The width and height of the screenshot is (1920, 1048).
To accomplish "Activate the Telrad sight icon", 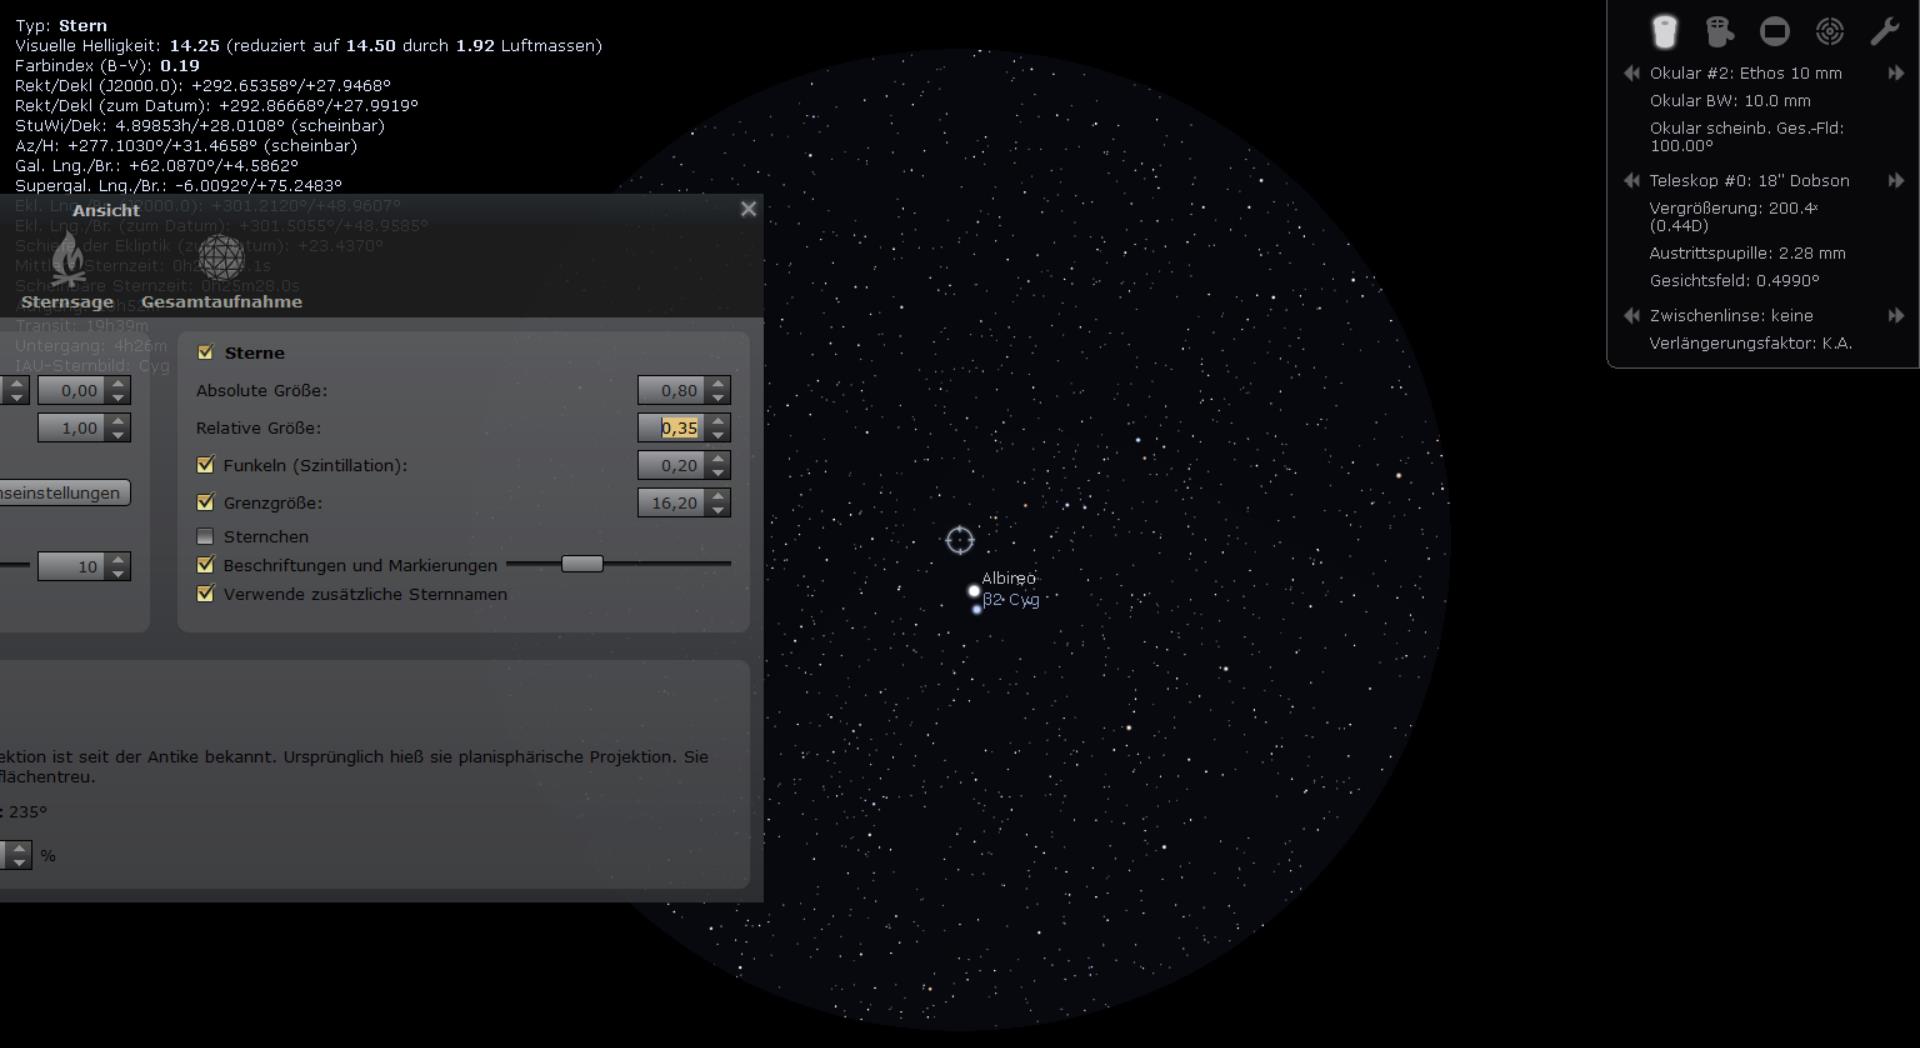I will point(1829,31).
